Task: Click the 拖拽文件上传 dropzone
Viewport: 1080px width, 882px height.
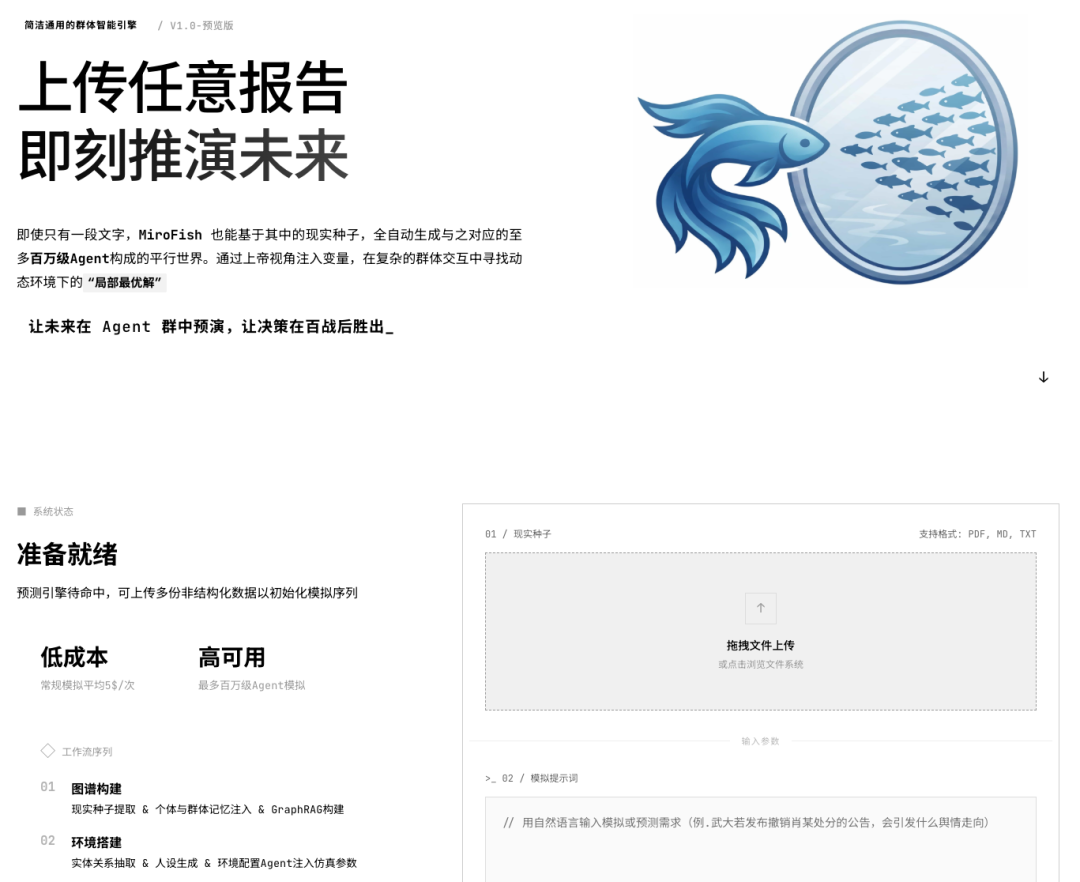Action: click(x=761, y=630)
